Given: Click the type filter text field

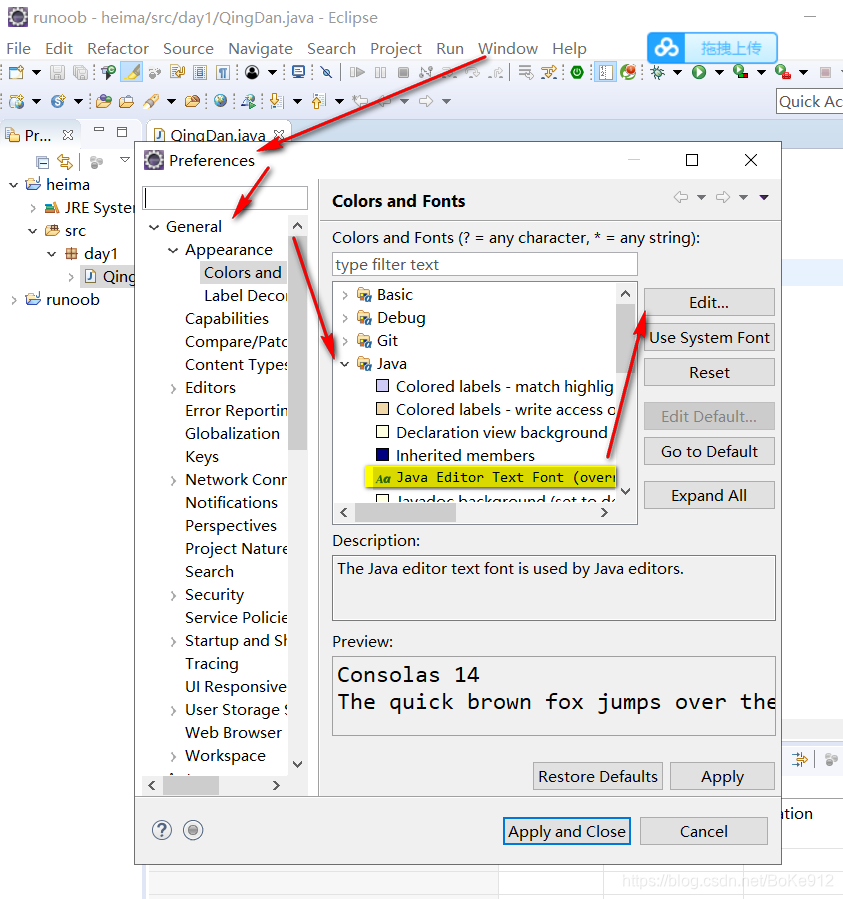Looking at the screenshot, I should click(x=485, y=264).
